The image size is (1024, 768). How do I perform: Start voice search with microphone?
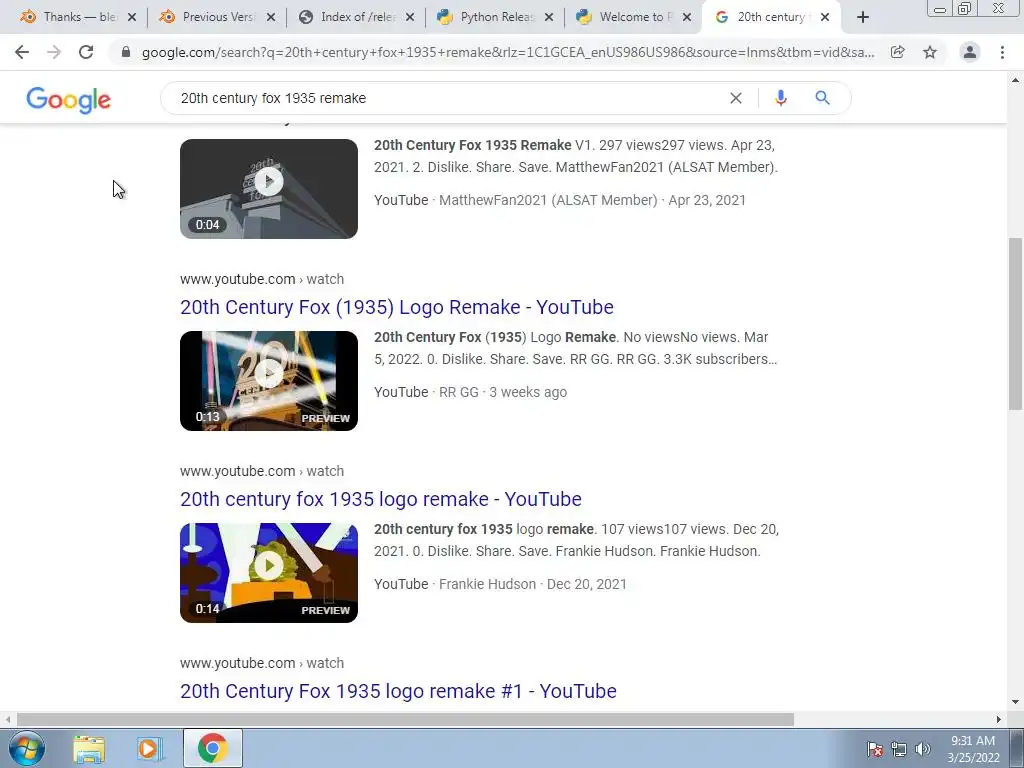coord(780,98)
